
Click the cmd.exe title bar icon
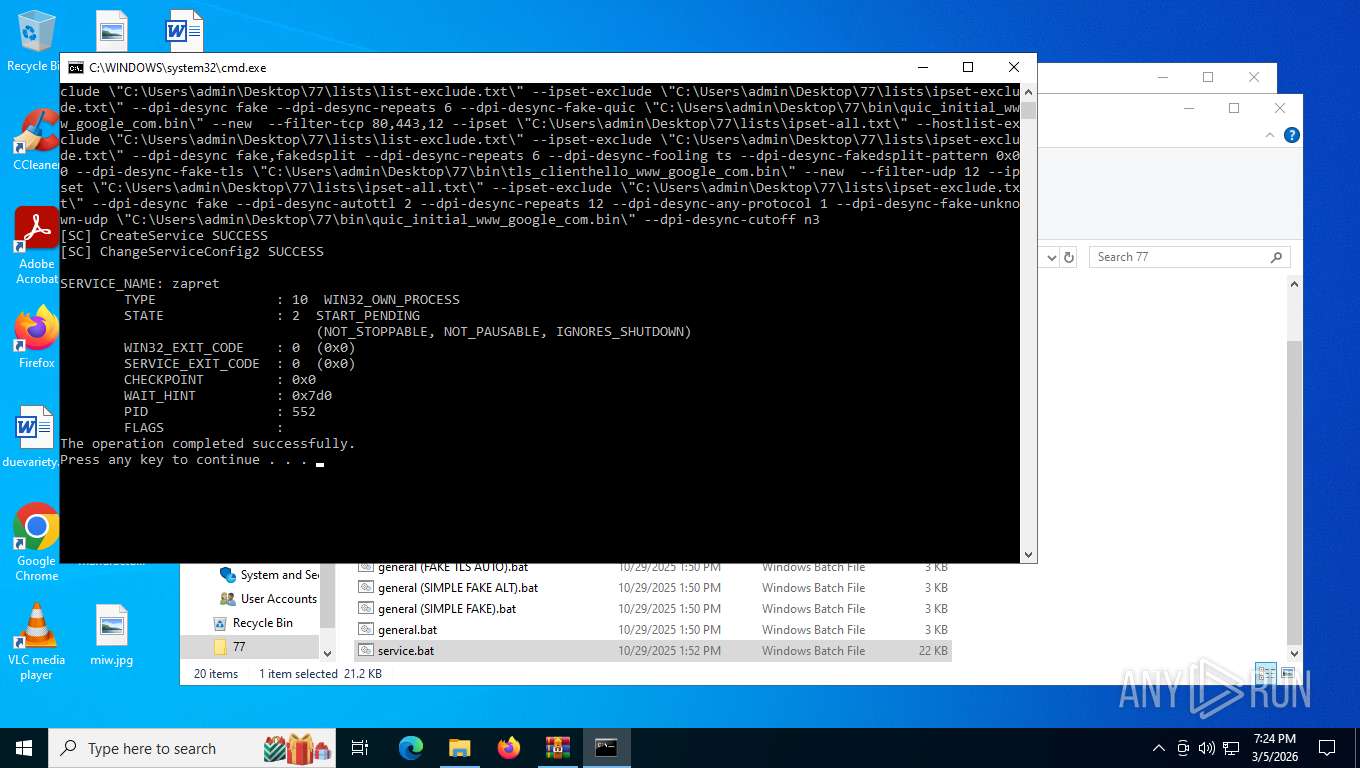pyautogui.click(x=76, y=68)
